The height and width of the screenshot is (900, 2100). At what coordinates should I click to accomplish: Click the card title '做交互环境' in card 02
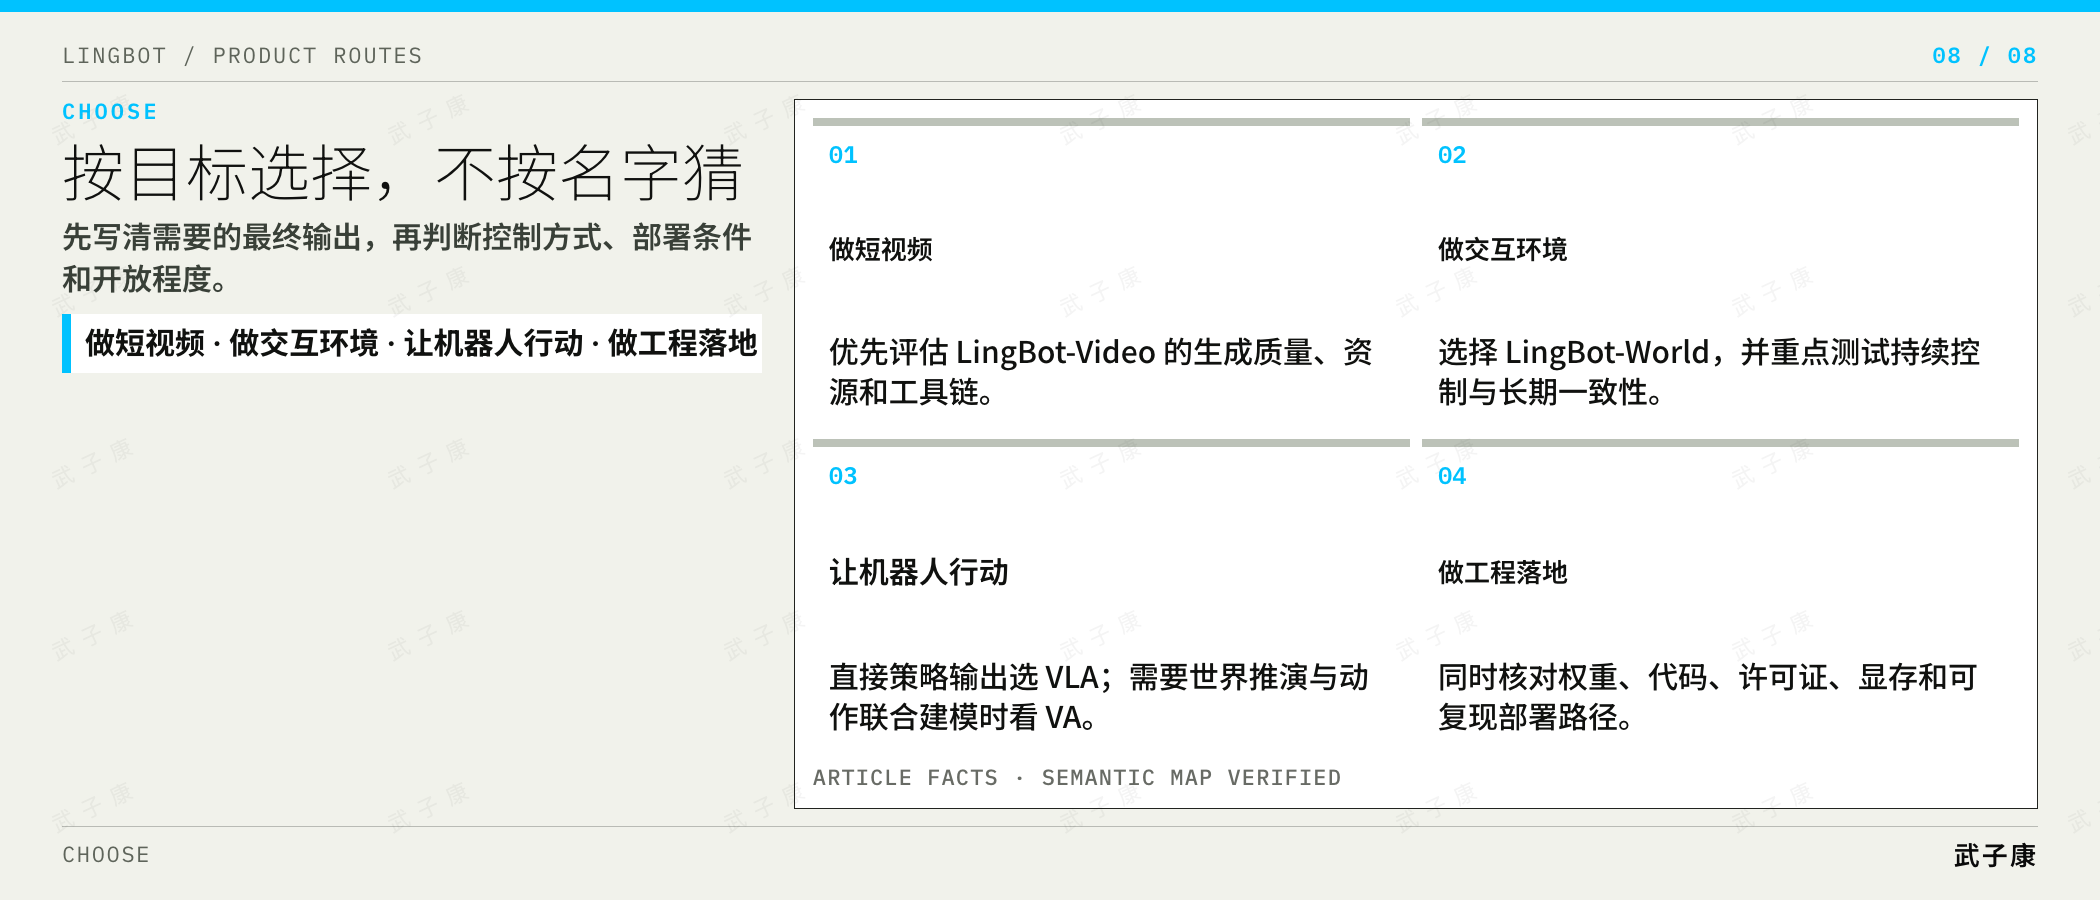coord(1502,249)
